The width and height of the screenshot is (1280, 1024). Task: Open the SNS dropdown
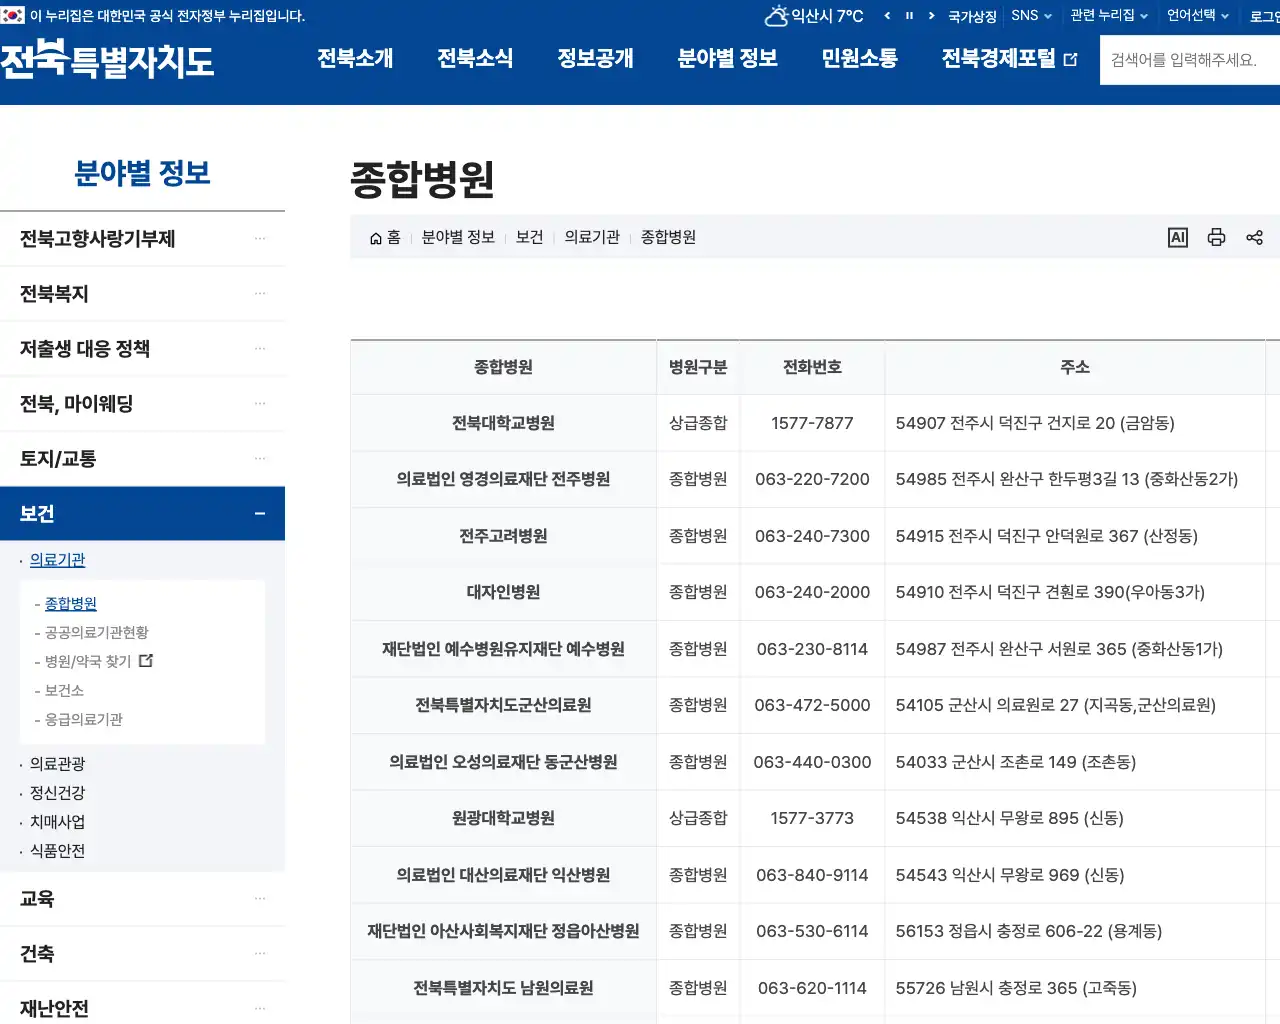1026,15
